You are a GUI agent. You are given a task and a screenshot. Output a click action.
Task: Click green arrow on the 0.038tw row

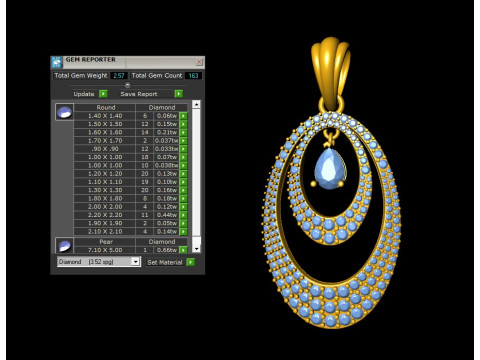(x=183, y=165)
